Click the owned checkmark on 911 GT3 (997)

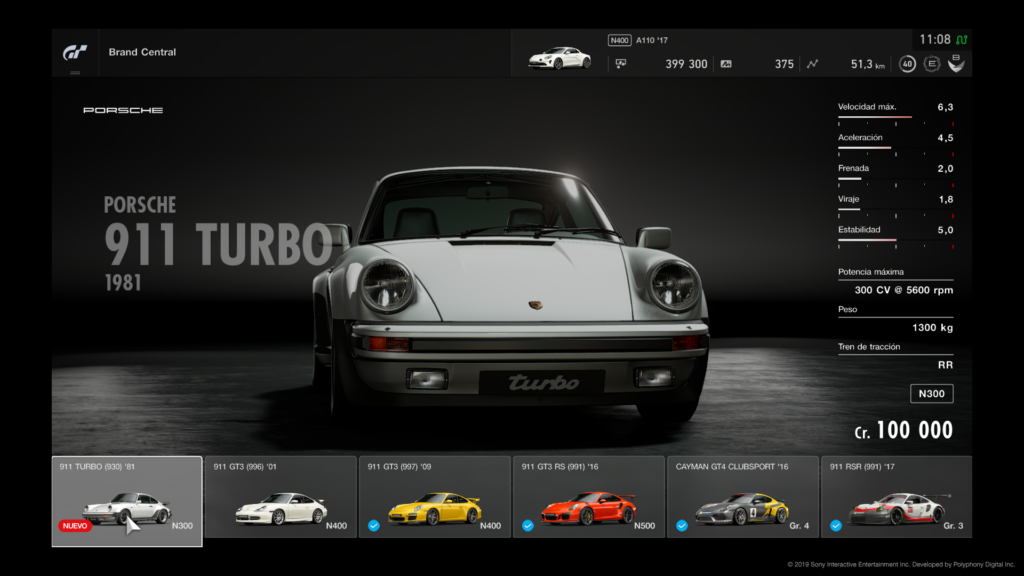click(x=374, y=526)
